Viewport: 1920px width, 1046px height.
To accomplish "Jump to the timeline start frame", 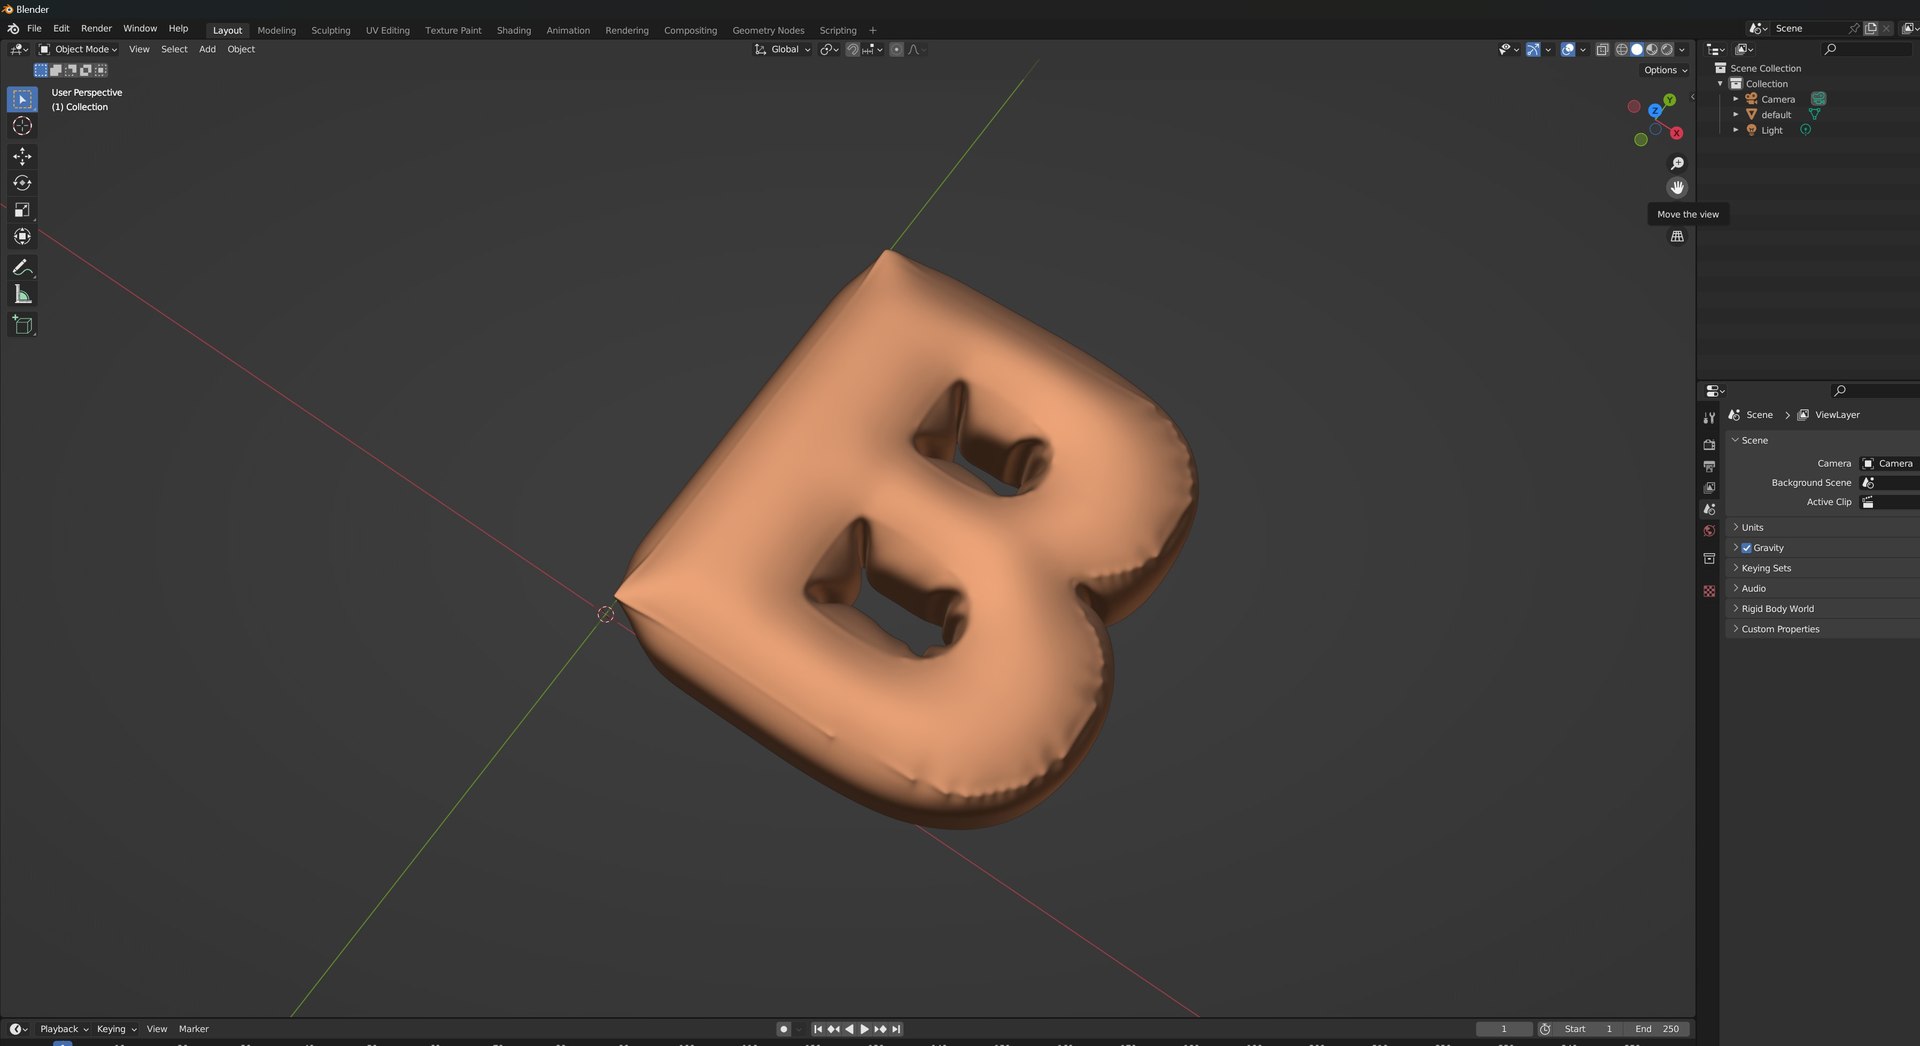I will [x=817, y=1029].
